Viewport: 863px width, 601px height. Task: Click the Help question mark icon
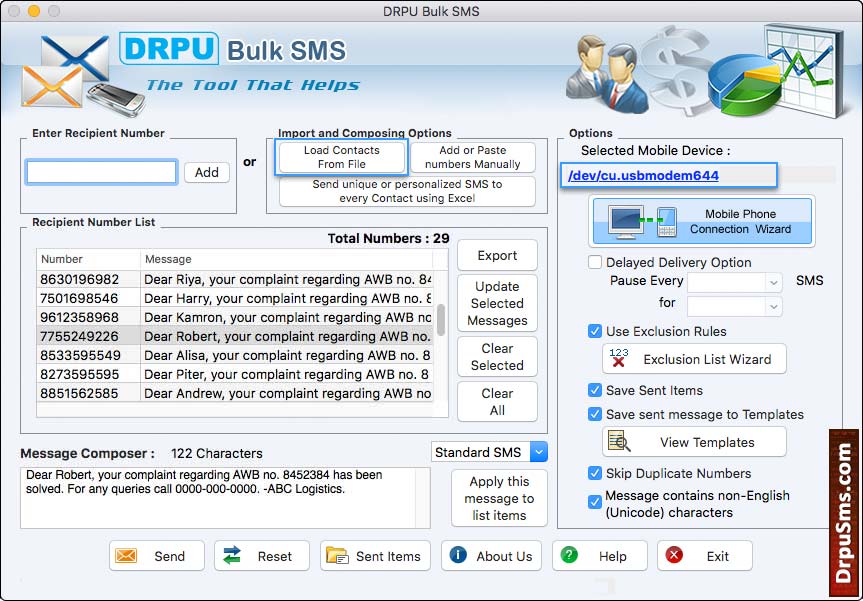pos(569,555)
